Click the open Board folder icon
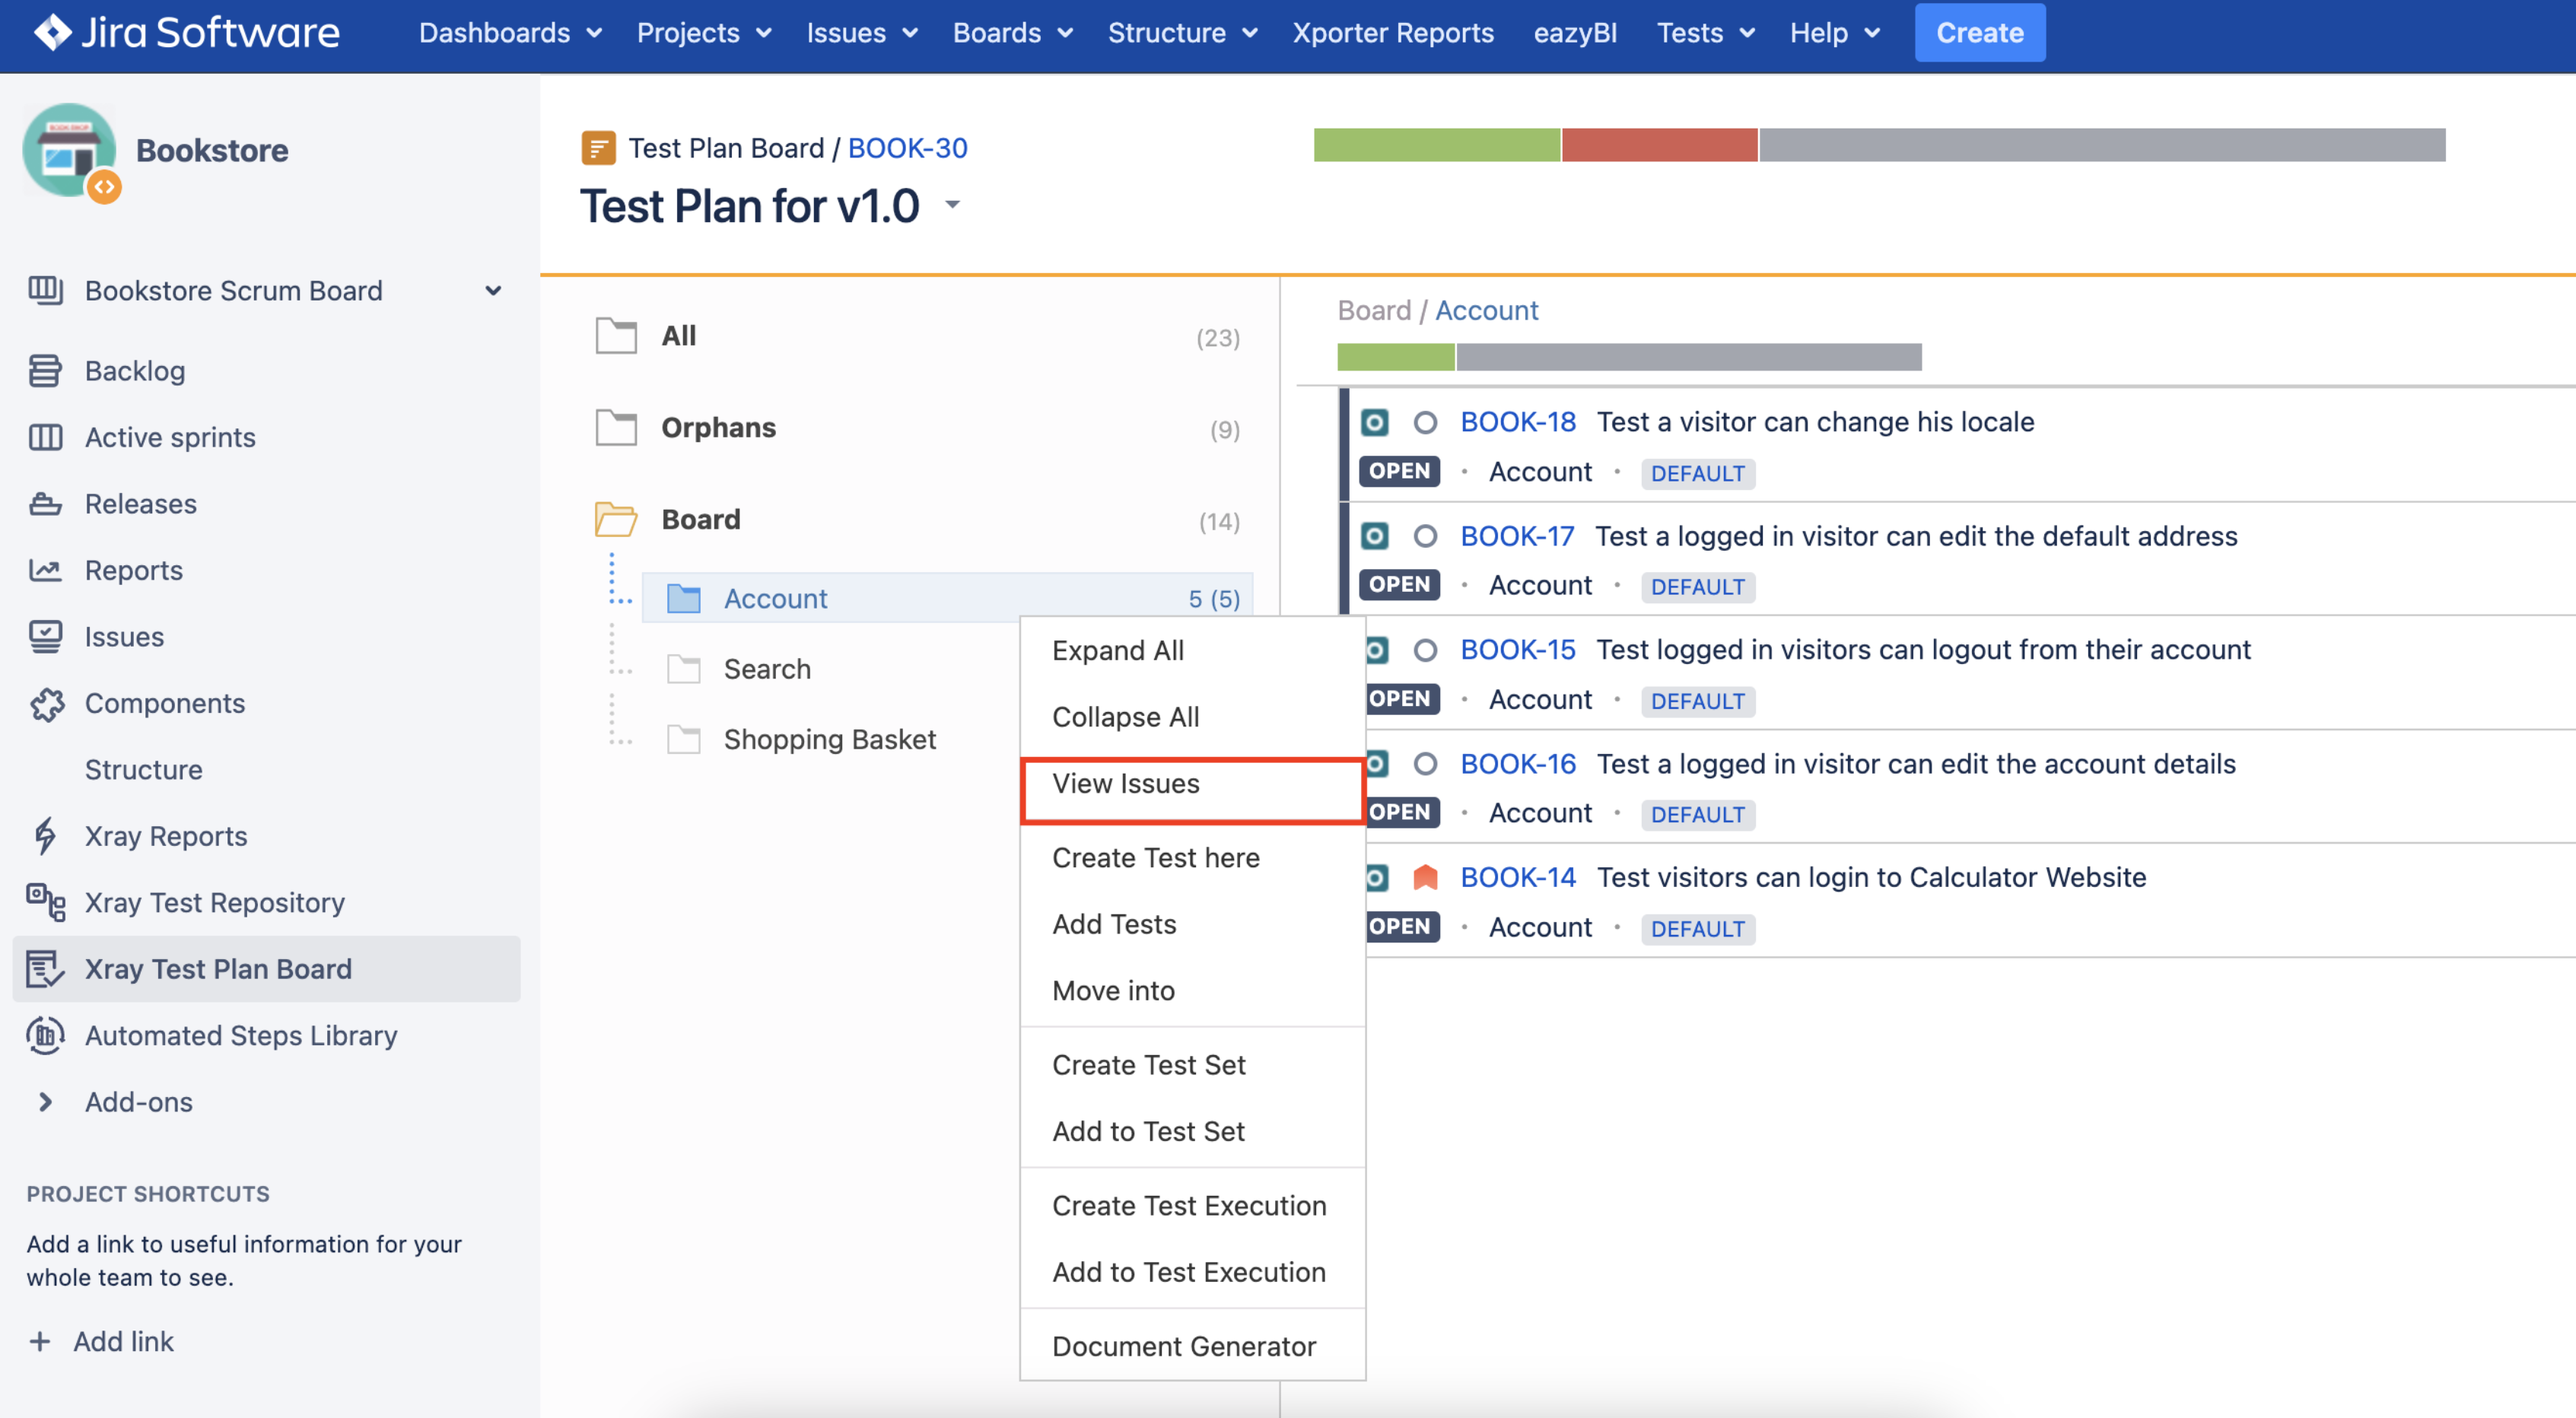The width and height of the screenshot is (2576, 1418). (x=616, y=519)
